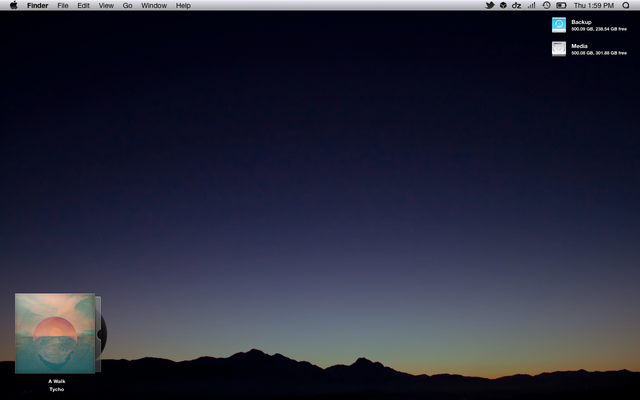Screen dimensions: 640x400
Task: Open the Edit menu
Action: pyautogui.click(x=83, y=5)
